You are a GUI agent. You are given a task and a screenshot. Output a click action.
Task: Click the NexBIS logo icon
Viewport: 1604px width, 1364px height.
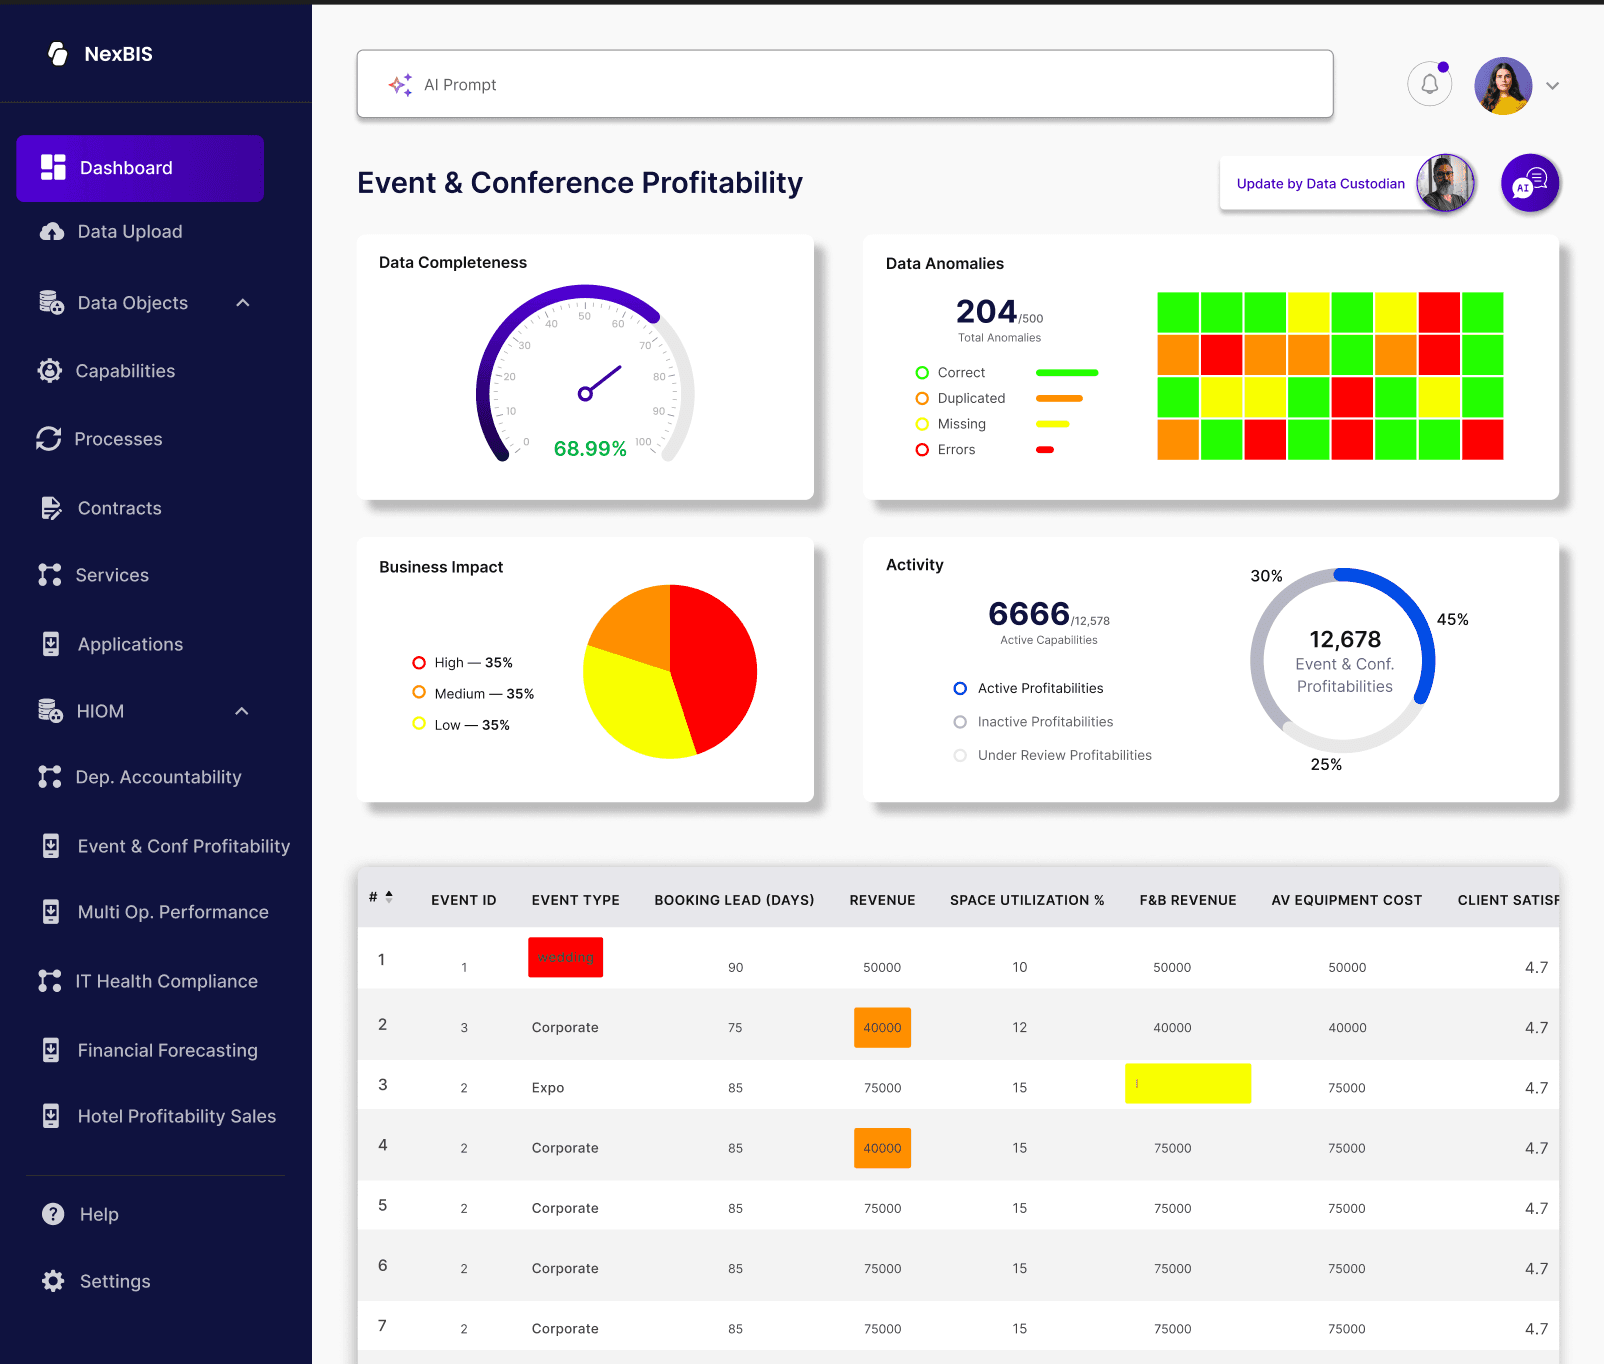point(58,54)
